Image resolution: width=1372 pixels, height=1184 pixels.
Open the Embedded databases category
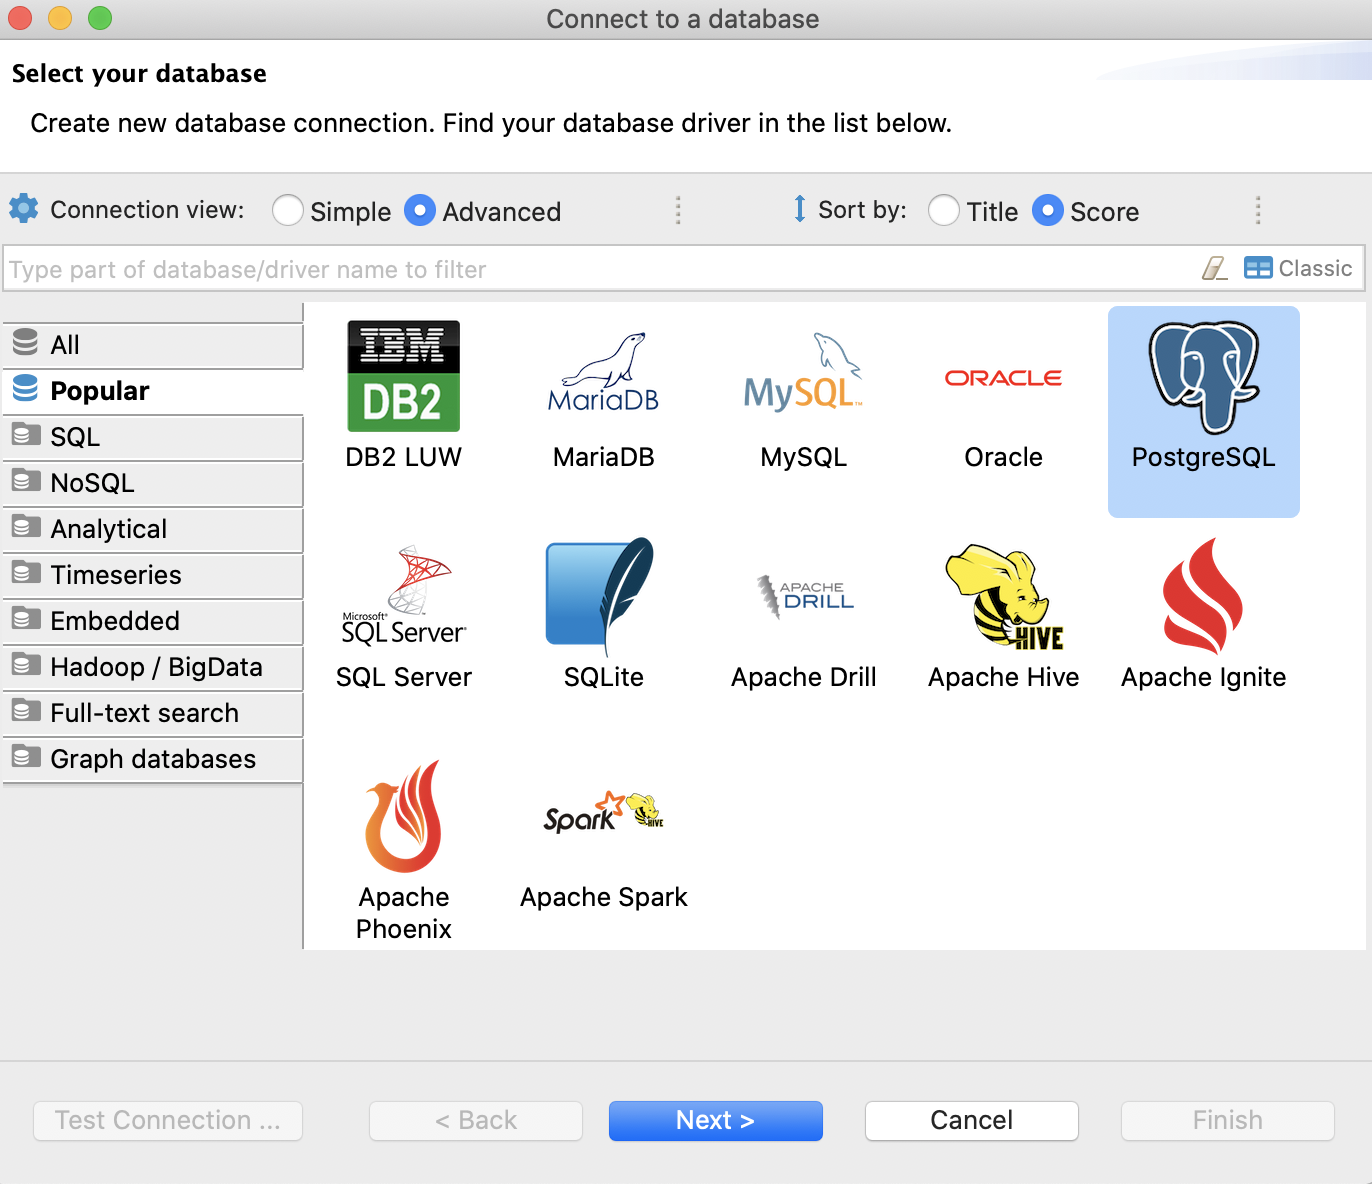click(153, 621)
